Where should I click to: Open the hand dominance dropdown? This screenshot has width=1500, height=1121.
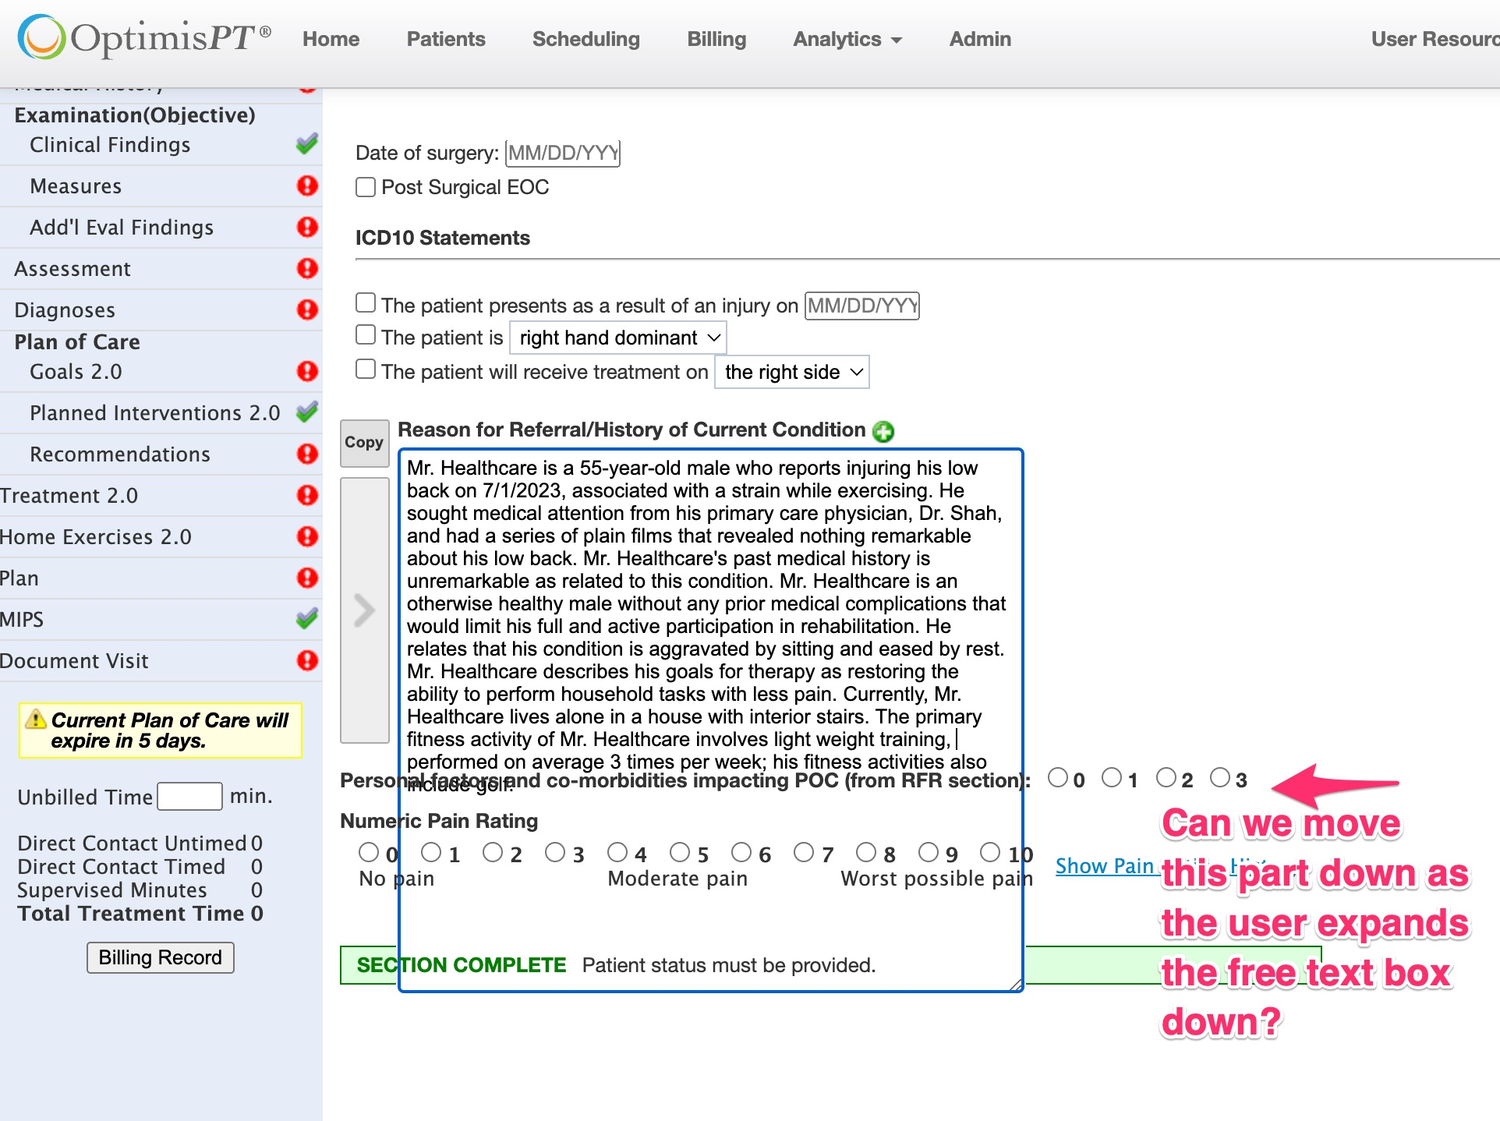(x=618, y=338)
